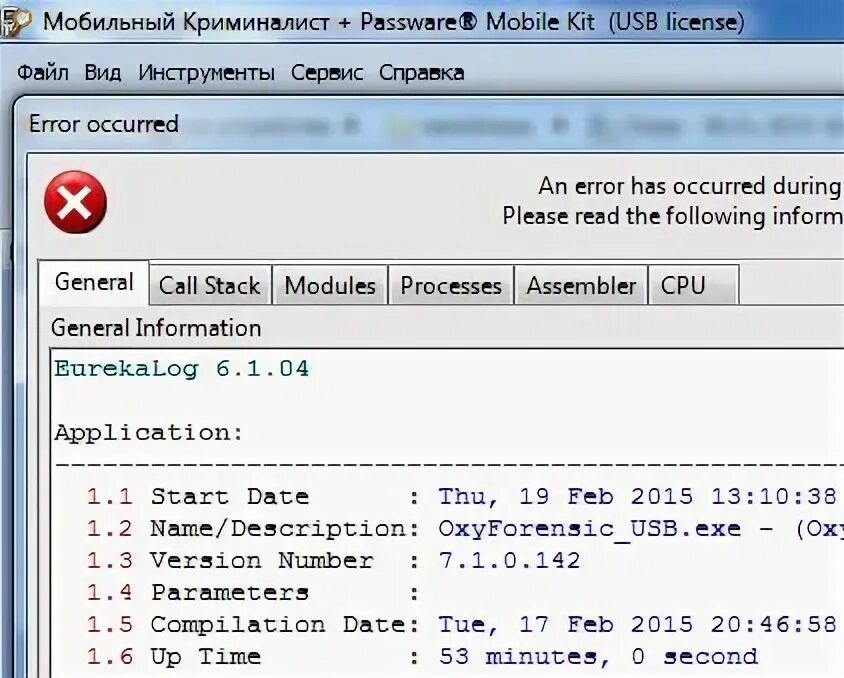
Task: Select the General tab
Action: pyautogui.click(x=94, y=282)
